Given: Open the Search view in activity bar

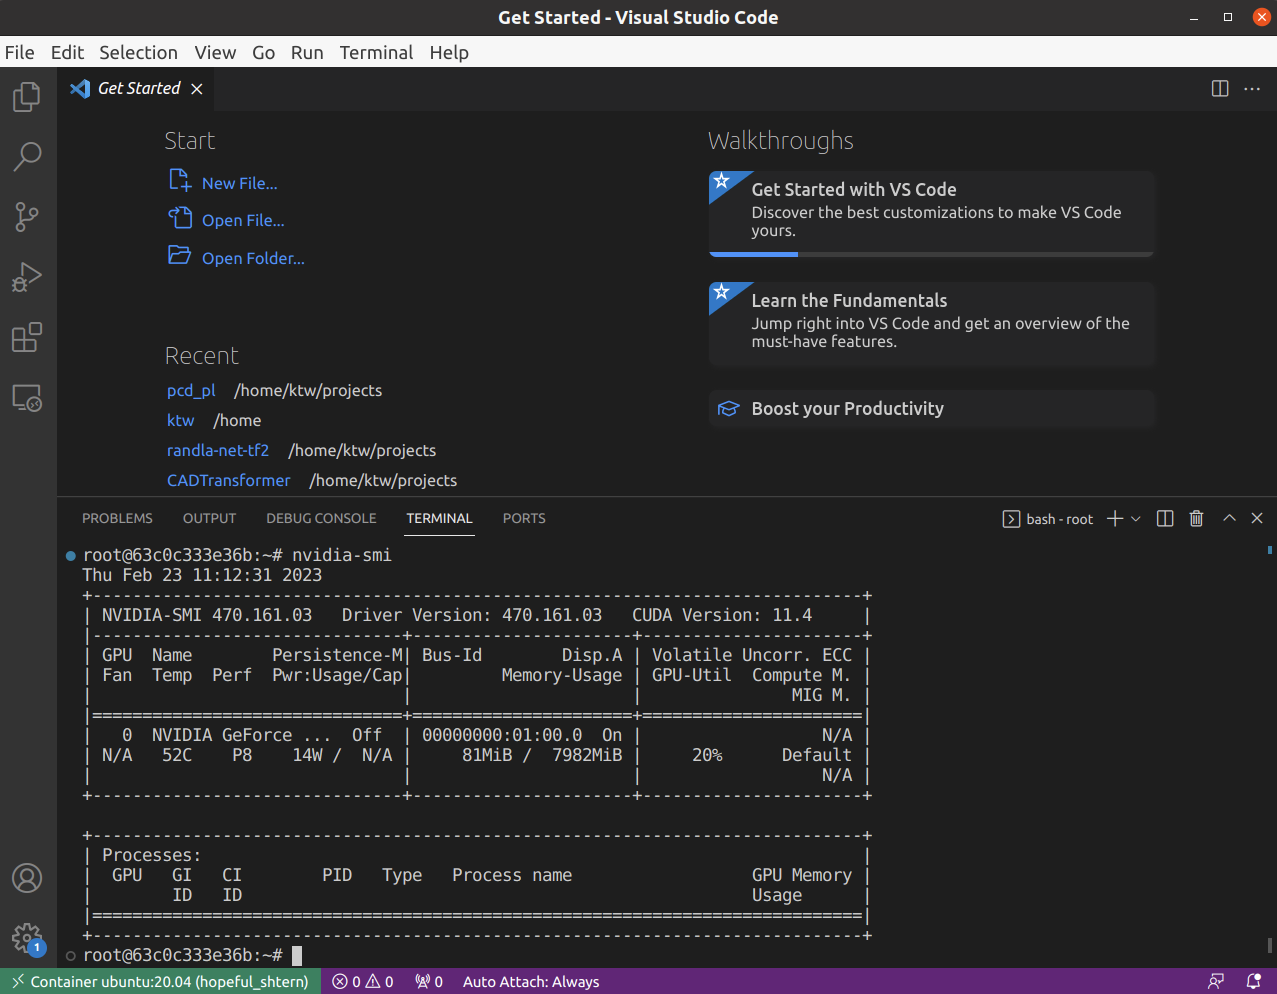Looking at the screenshot, I should [x=27, y=156].
